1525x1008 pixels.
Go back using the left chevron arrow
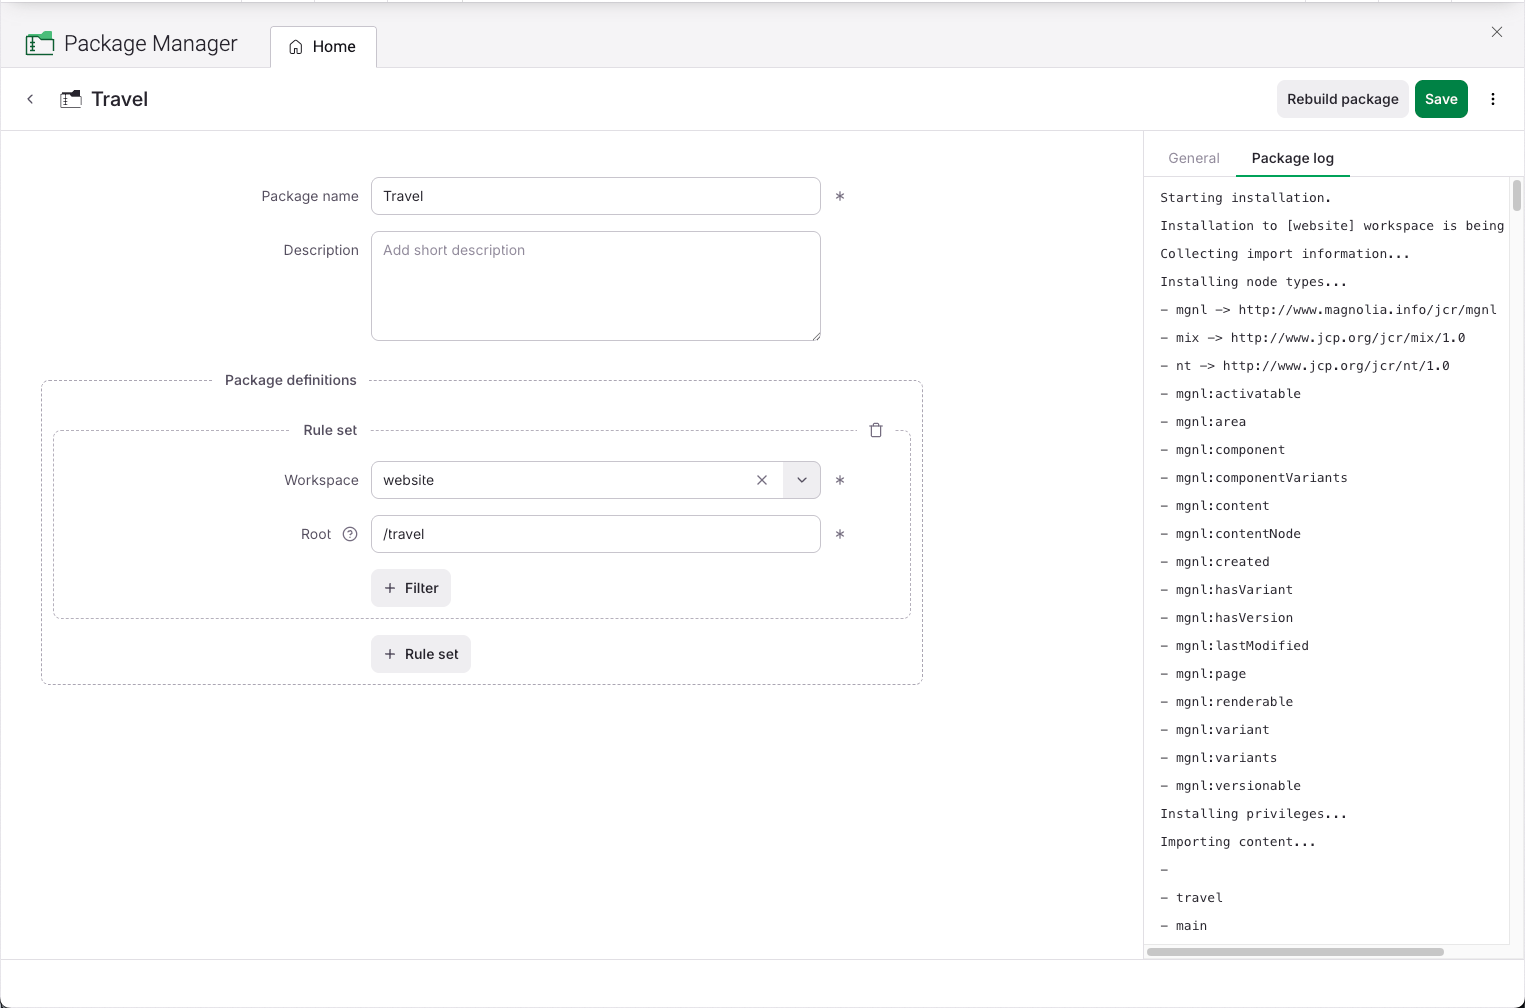click(x=30, y=99)
